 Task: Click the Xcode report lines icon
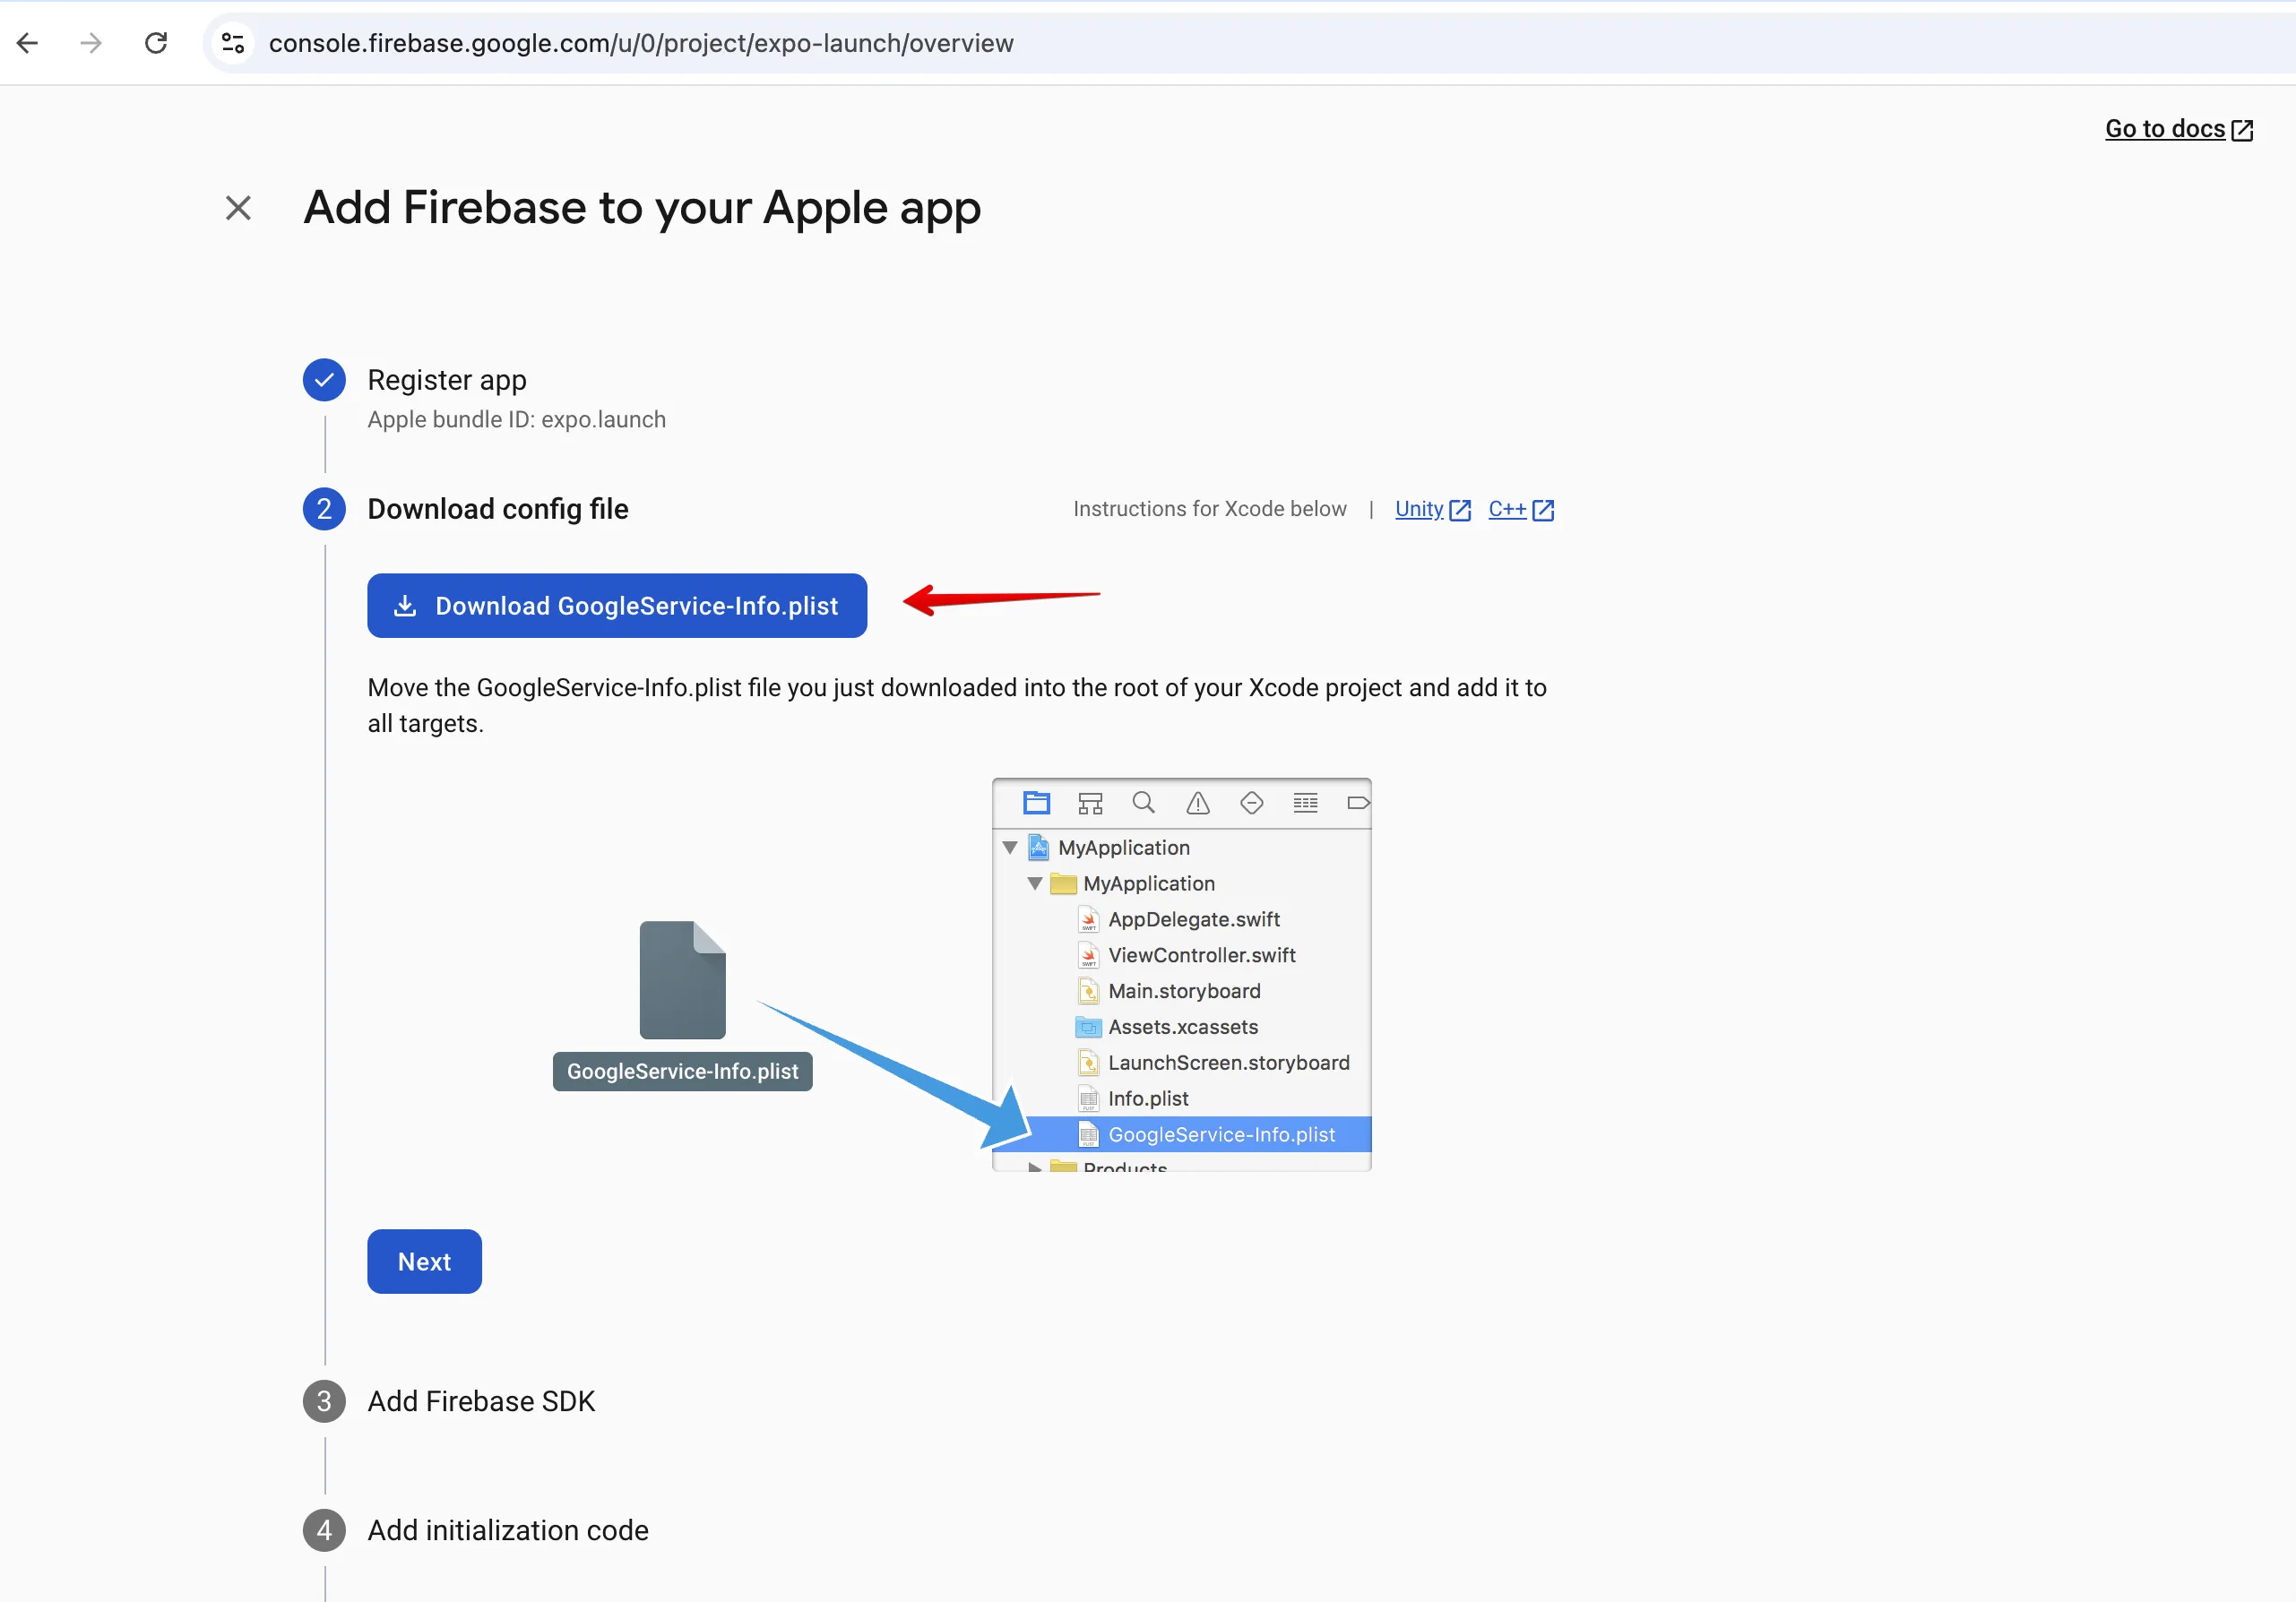pos(1306,803)
